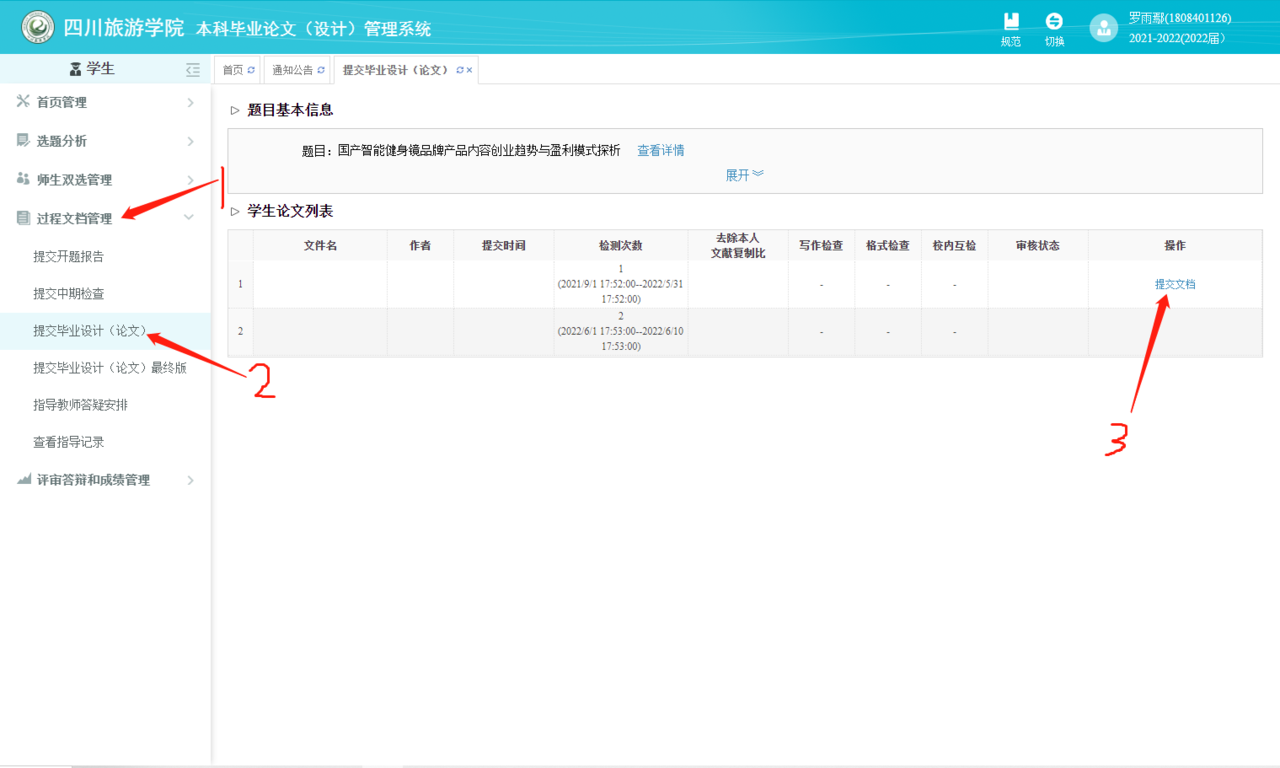Switch to the 首页 tab

tap(233, 70)
